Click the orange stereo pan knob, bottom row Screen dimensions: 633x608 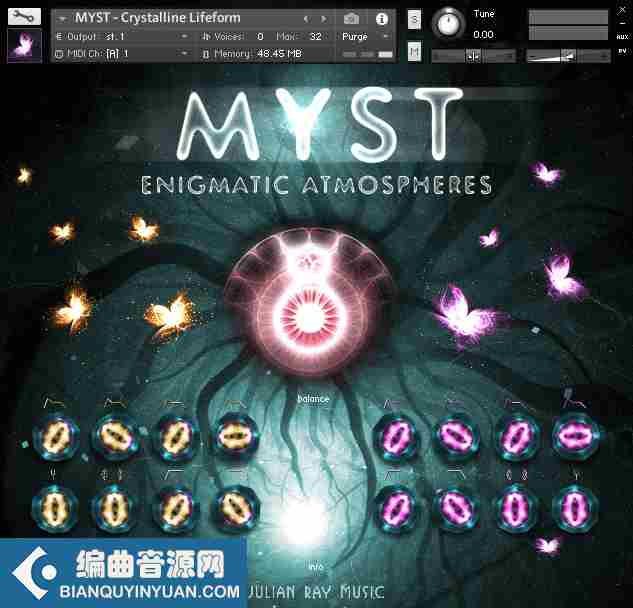point(114,508)
